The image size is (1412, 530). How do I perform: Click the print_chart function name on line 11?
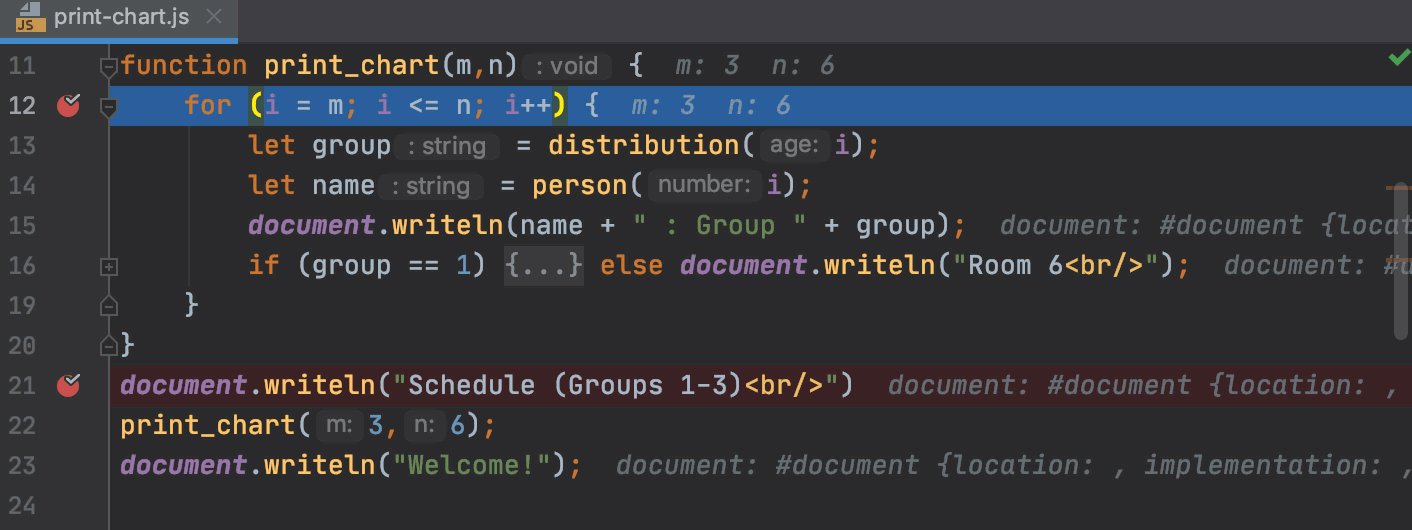tap(352, 66)
